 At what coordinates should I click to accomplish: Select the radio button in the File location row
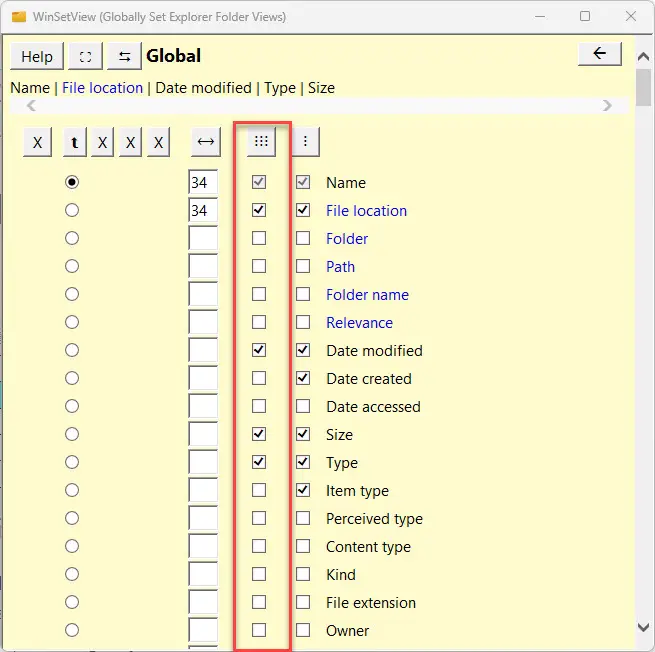click(x=72, y=210)
